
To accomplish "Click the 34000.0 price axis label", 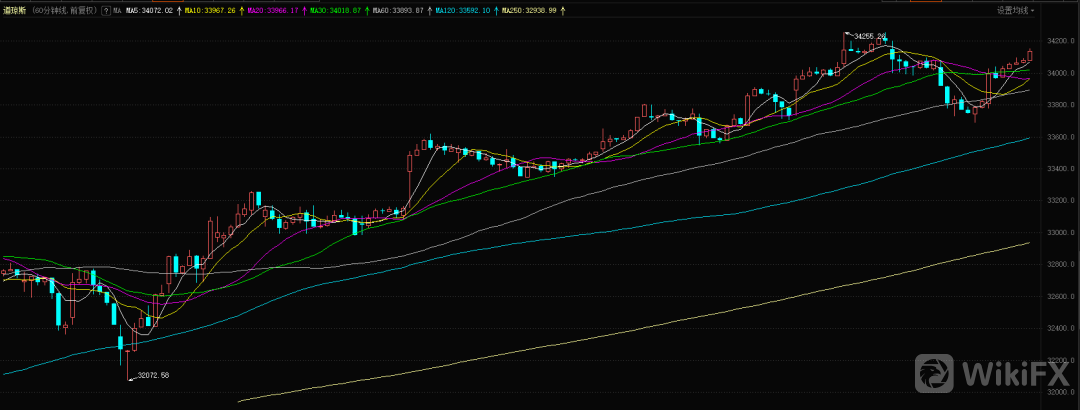I will [x=1060, y=74].
